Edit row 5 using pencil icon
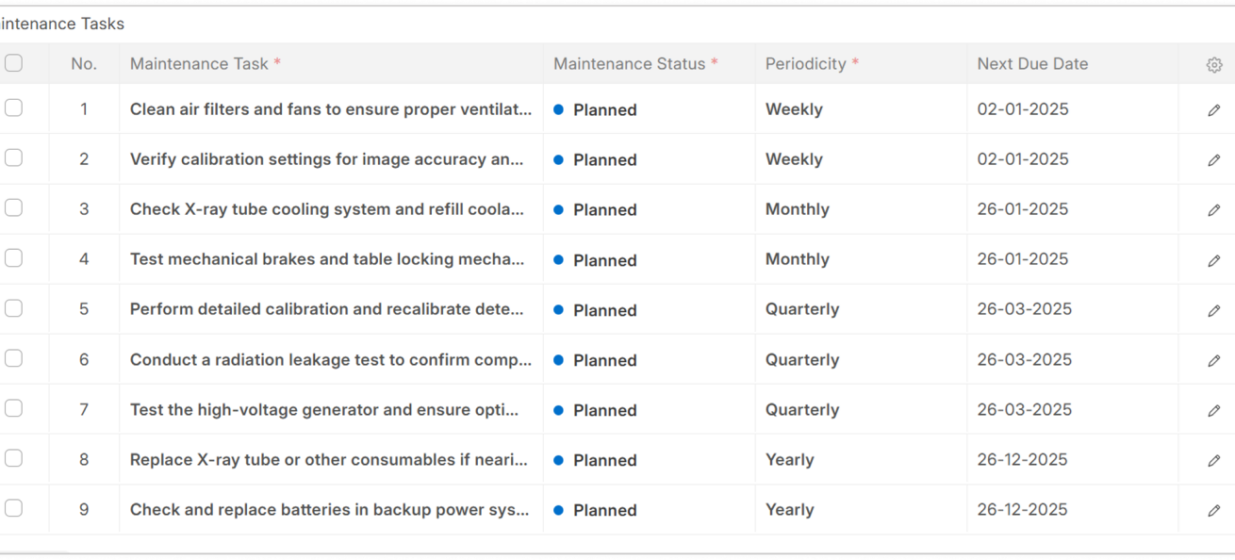 pyautogui.click(x=1214, y=310)
